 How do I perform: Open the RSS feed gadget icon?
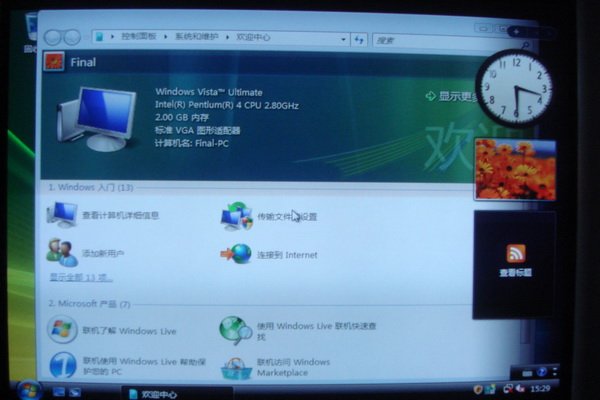pyautogui.click(x=515, y=253)
